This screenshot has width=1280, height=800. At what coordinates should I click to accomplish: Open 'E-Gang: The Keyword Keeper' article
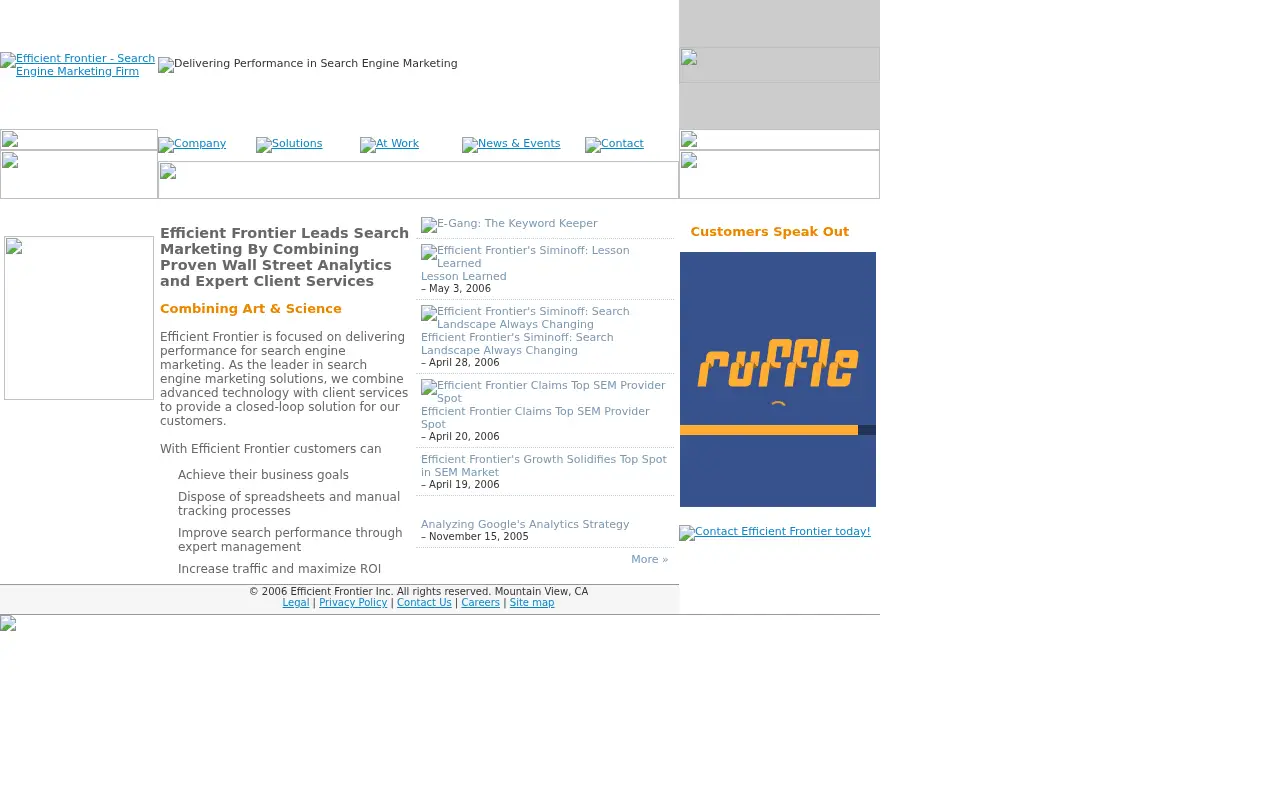[x=509, y=224]
